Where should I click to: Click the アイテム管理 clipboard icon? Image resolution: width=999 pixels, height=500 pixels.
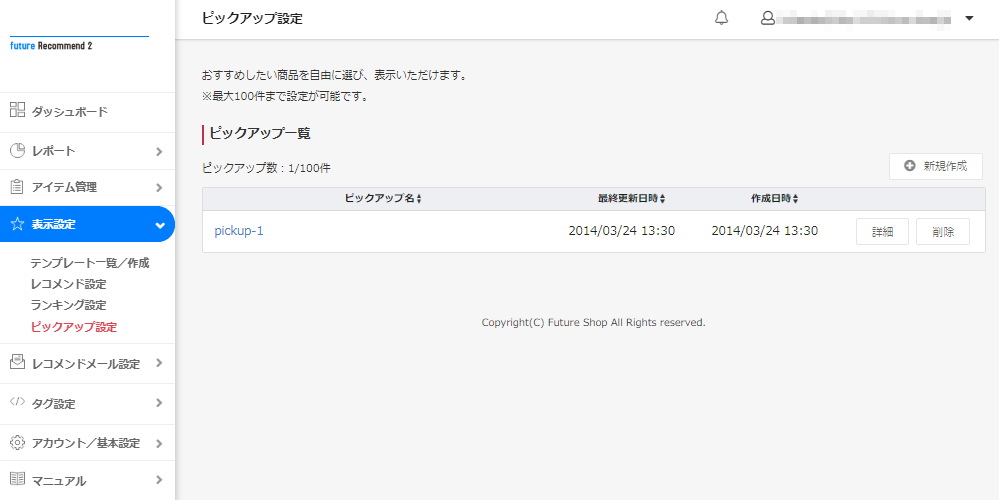click(x=17, y=187)
